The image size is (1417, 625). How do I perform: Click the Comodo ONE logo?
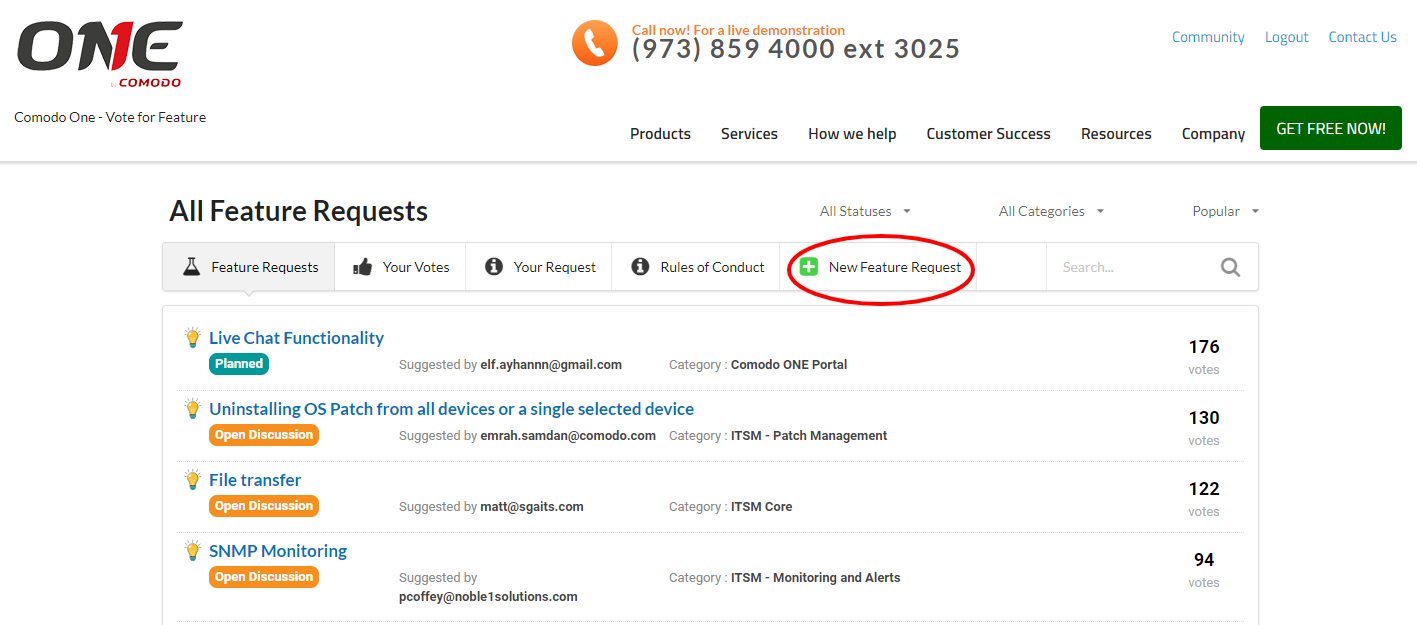pyautogui.click(x=100, y=54)
